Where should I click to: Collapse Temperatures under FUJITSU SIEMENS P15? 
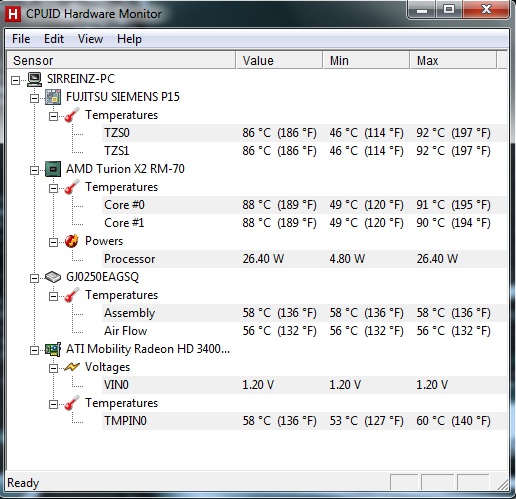(x=53, y=116)
